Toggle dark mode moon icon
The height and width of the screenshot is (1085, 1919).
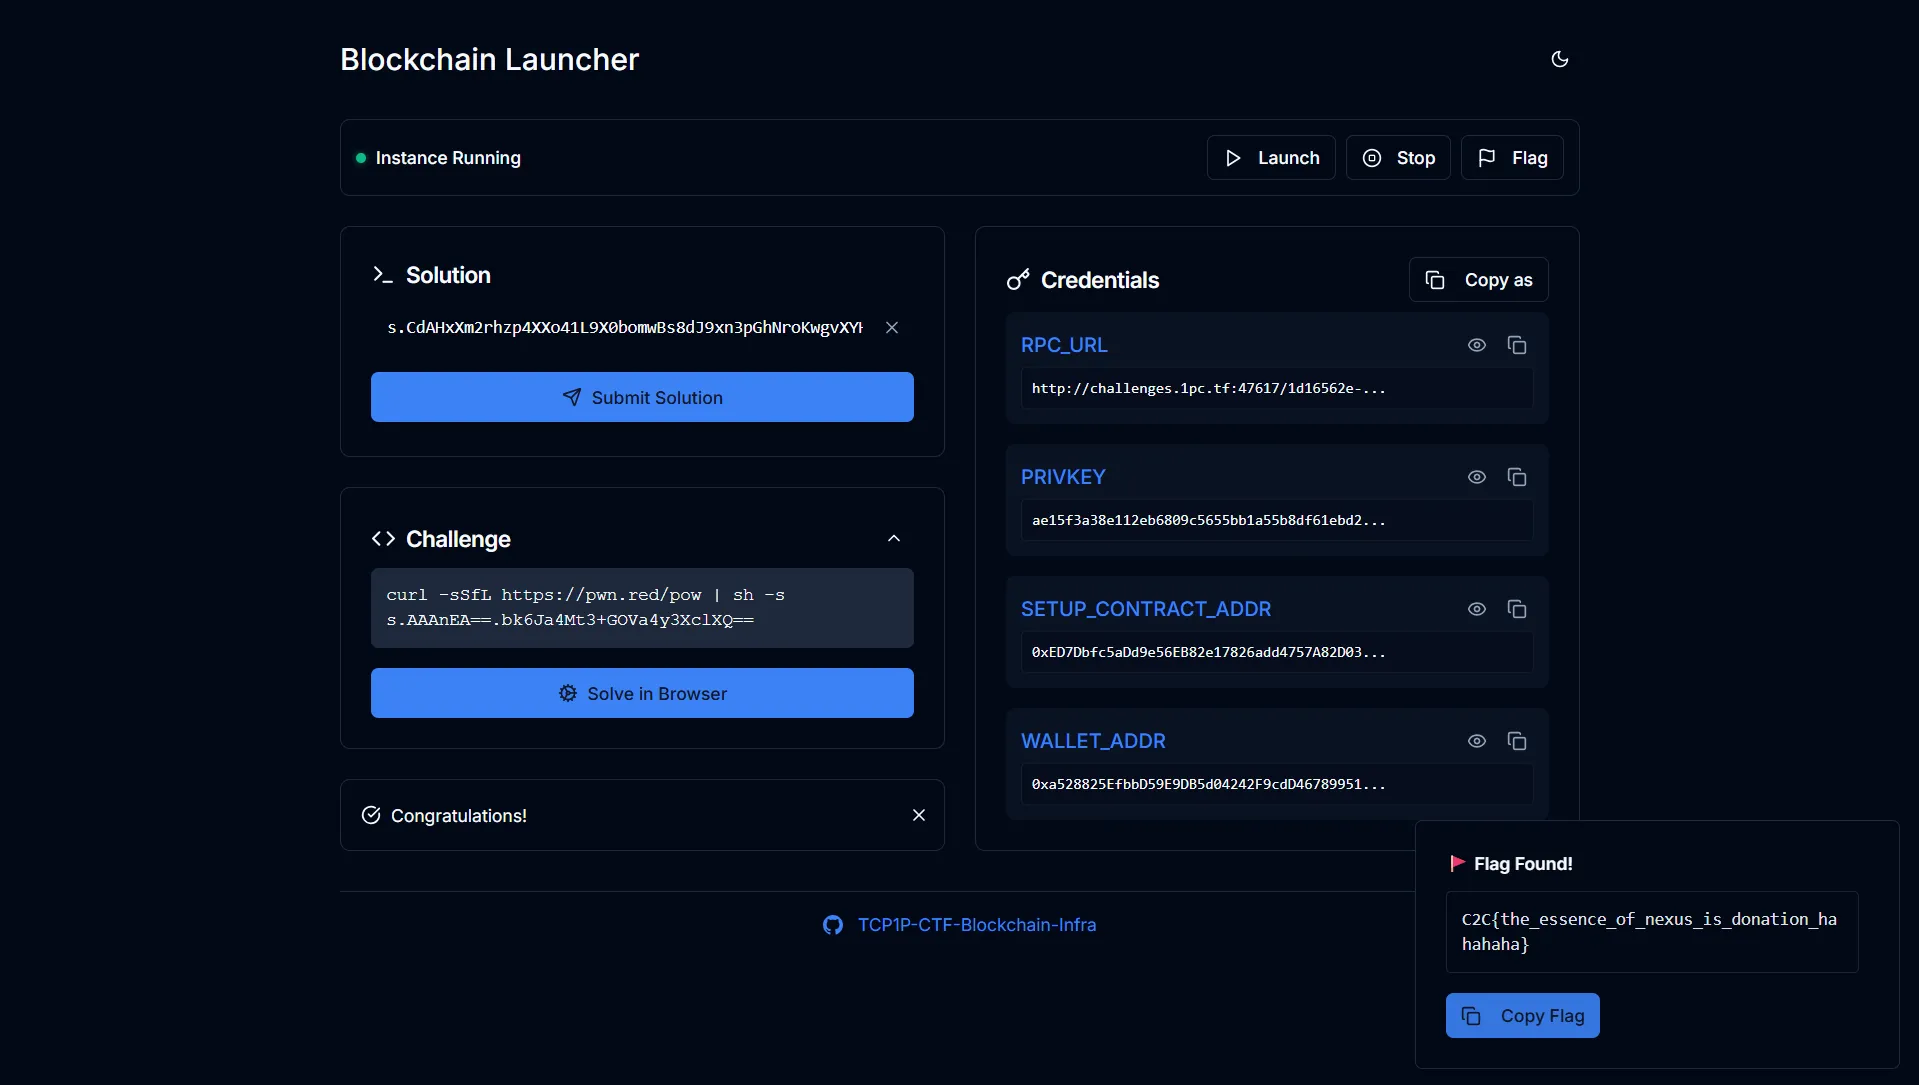(x=1559, y=59)
